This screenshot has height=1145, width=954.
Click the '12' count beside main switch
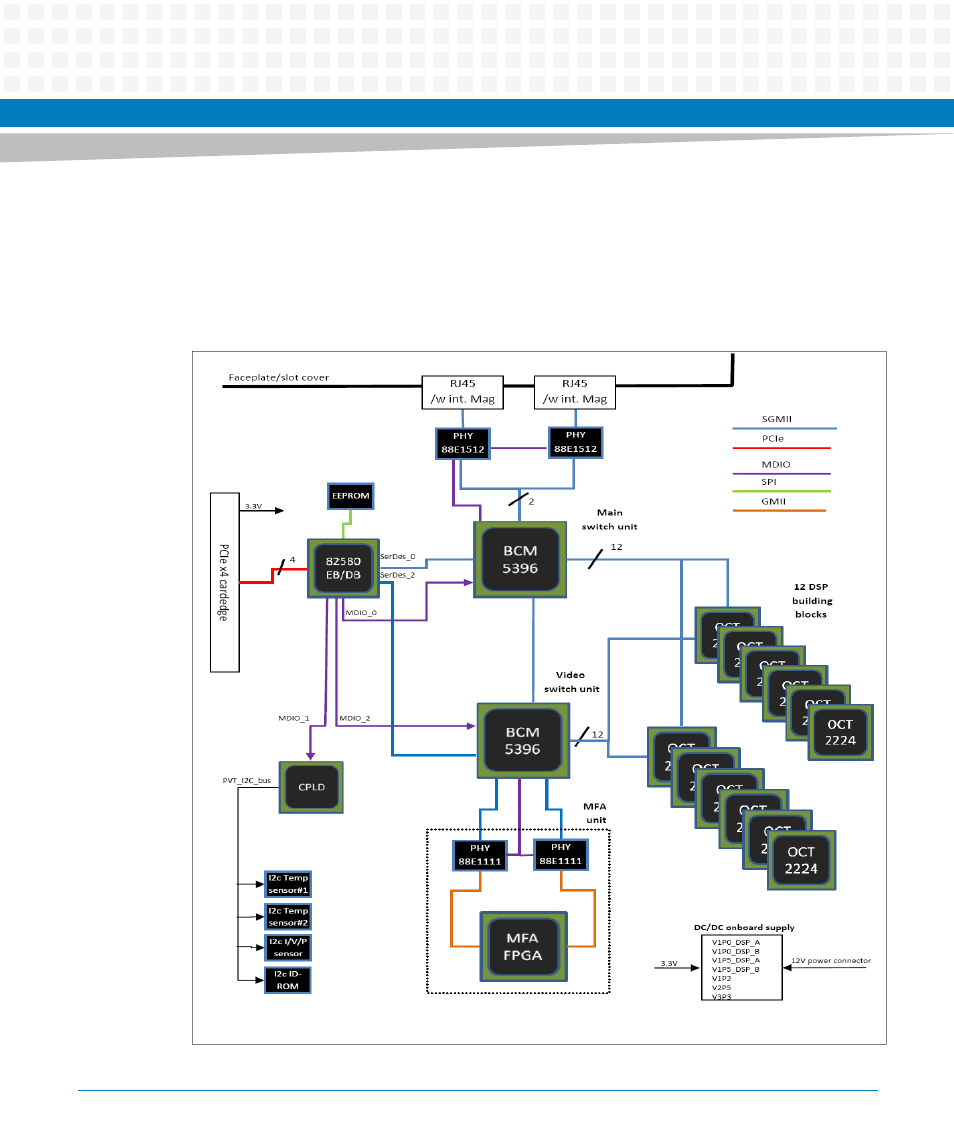(617, 547)
